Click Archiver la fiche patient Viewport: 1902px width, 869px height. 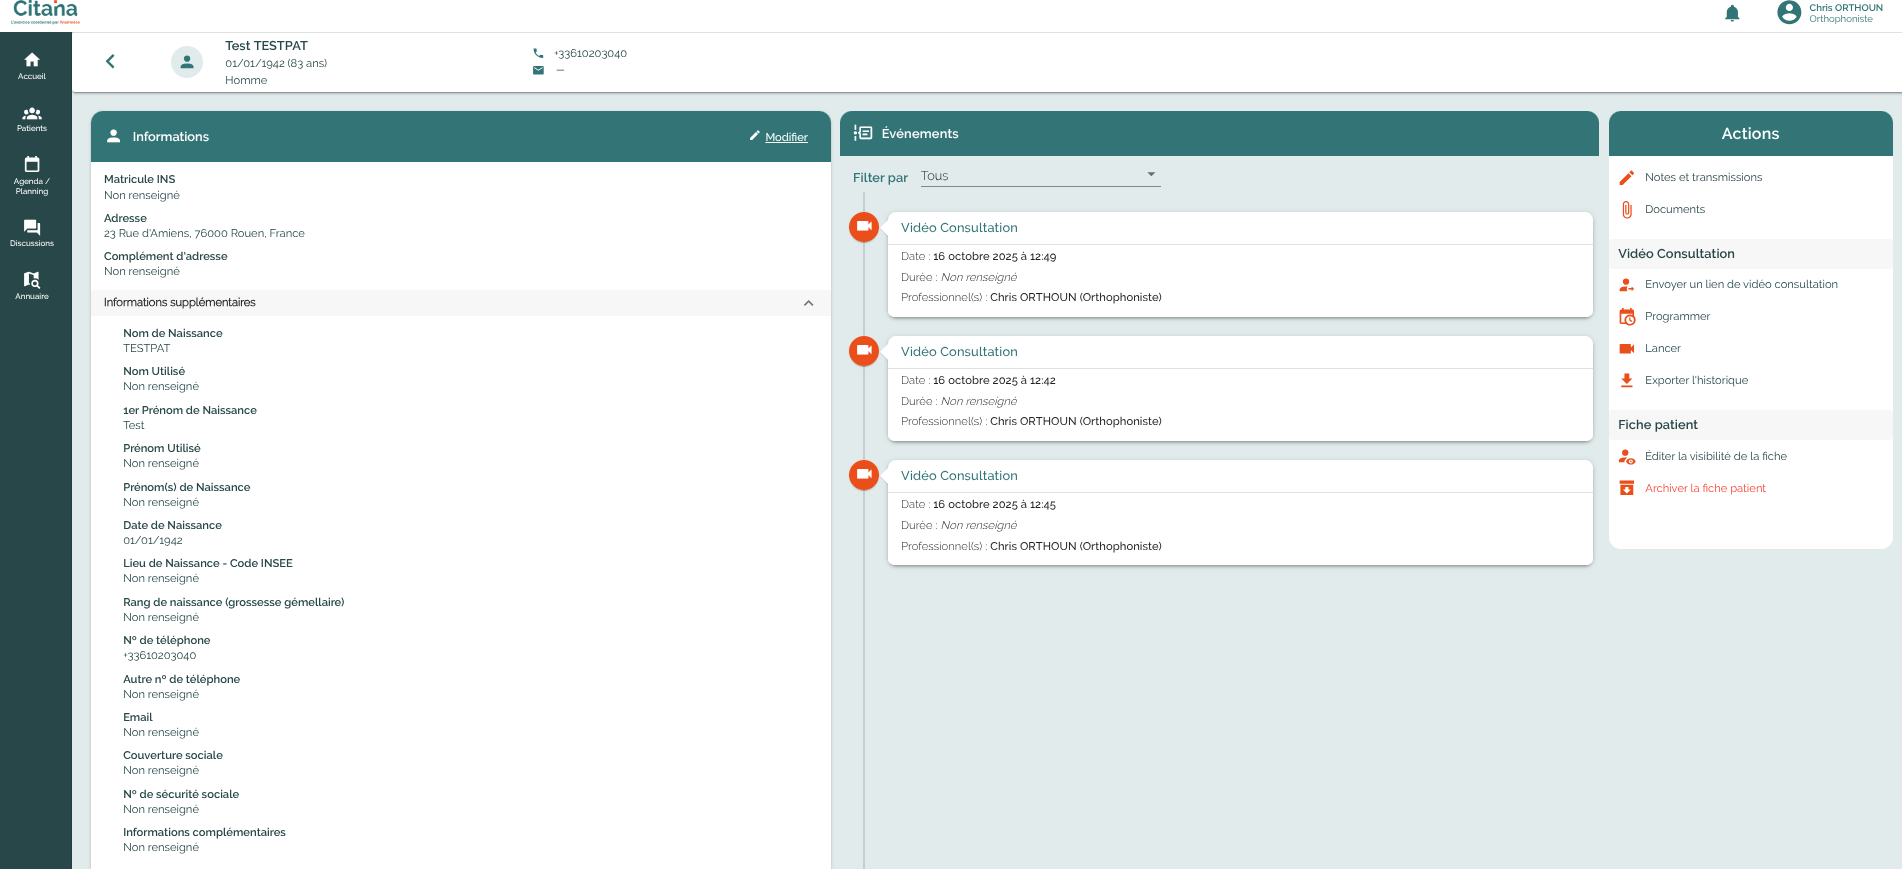[x=1704, y=488]
